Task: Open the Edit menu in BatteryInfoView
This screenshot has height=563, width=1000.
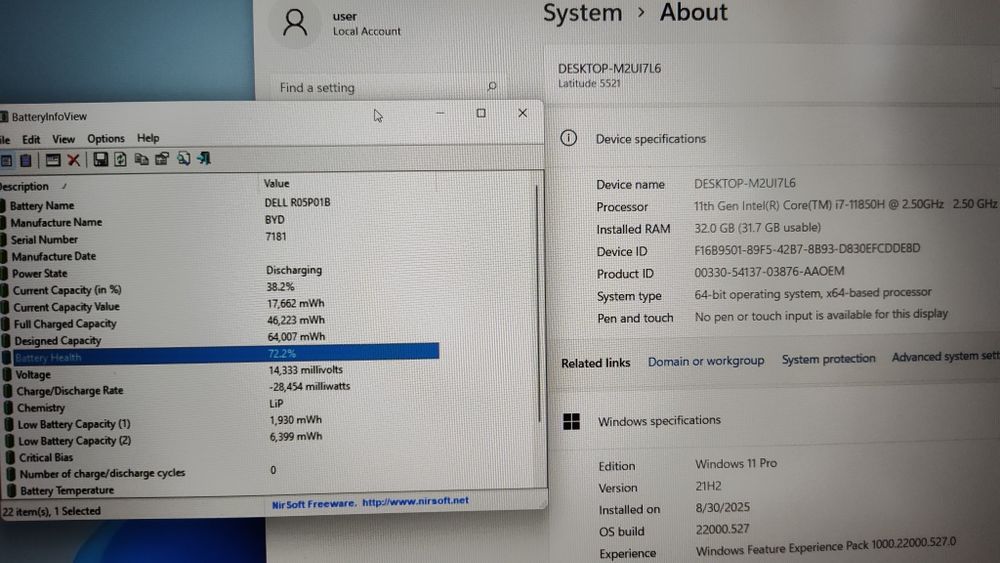Action: tap(31, 139)
